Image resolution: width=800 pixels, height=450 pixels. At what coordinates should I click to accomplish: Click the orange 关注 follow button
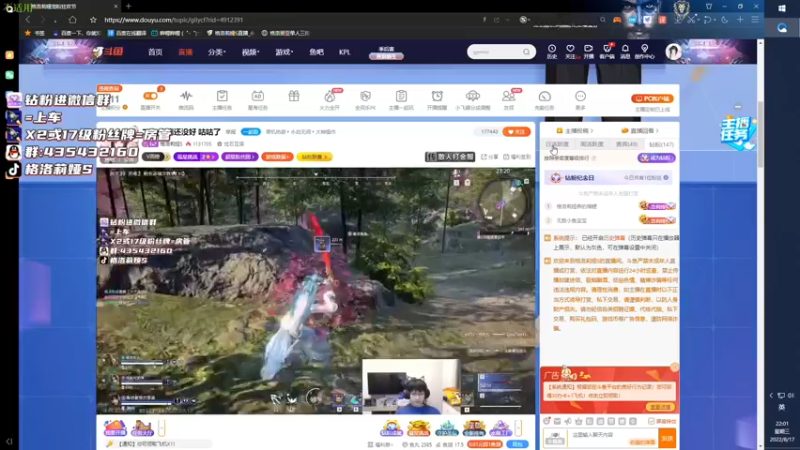point(516,132)
